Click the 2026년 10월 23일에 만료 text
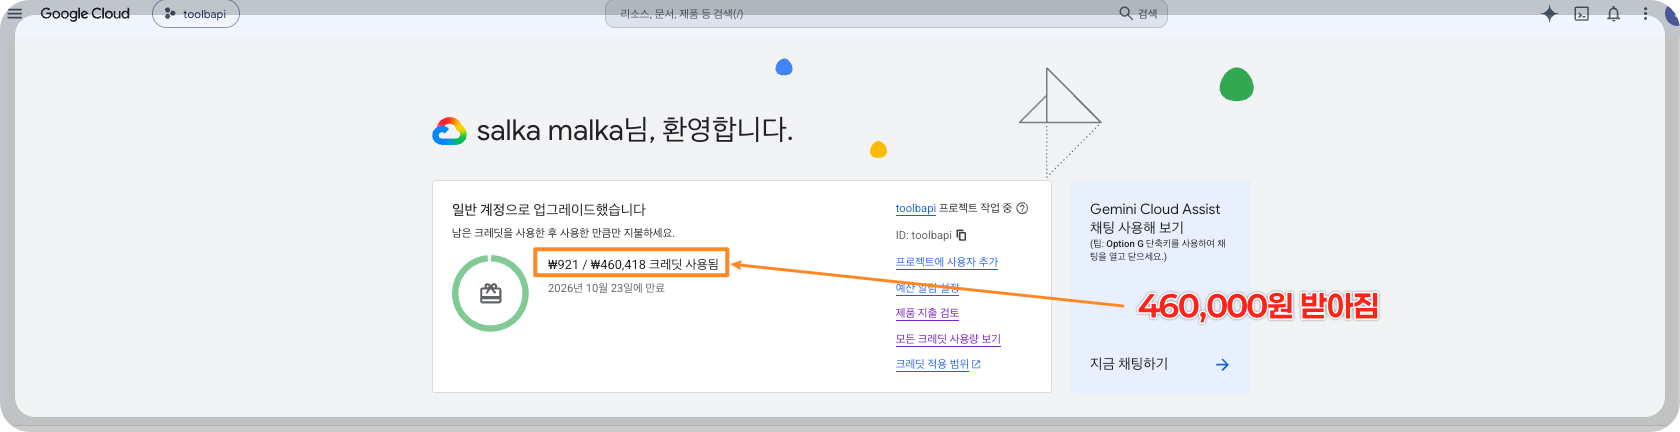The image size is (1680, 432). (x=606, y=288)
